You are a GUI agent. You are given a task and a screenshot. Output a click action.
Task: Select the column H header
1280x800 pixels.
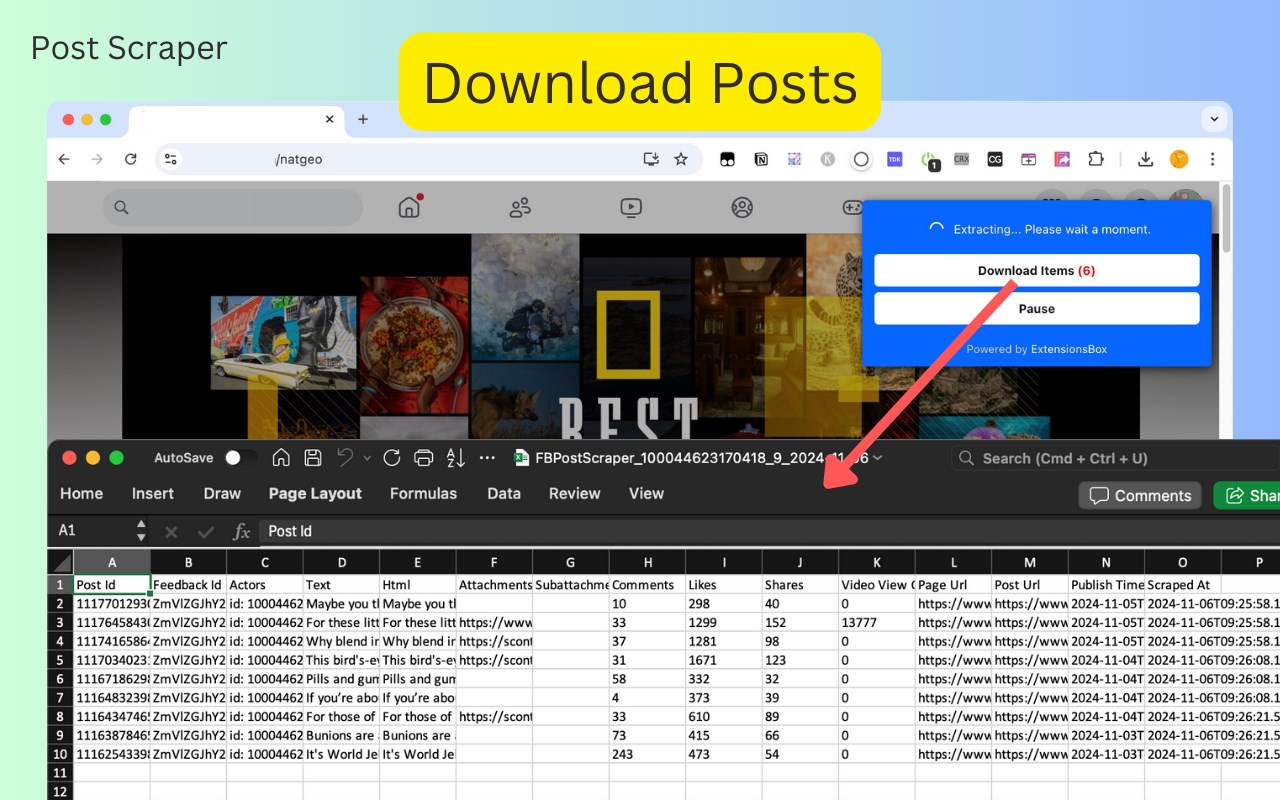pyautogui.click(x=647, y=563)
